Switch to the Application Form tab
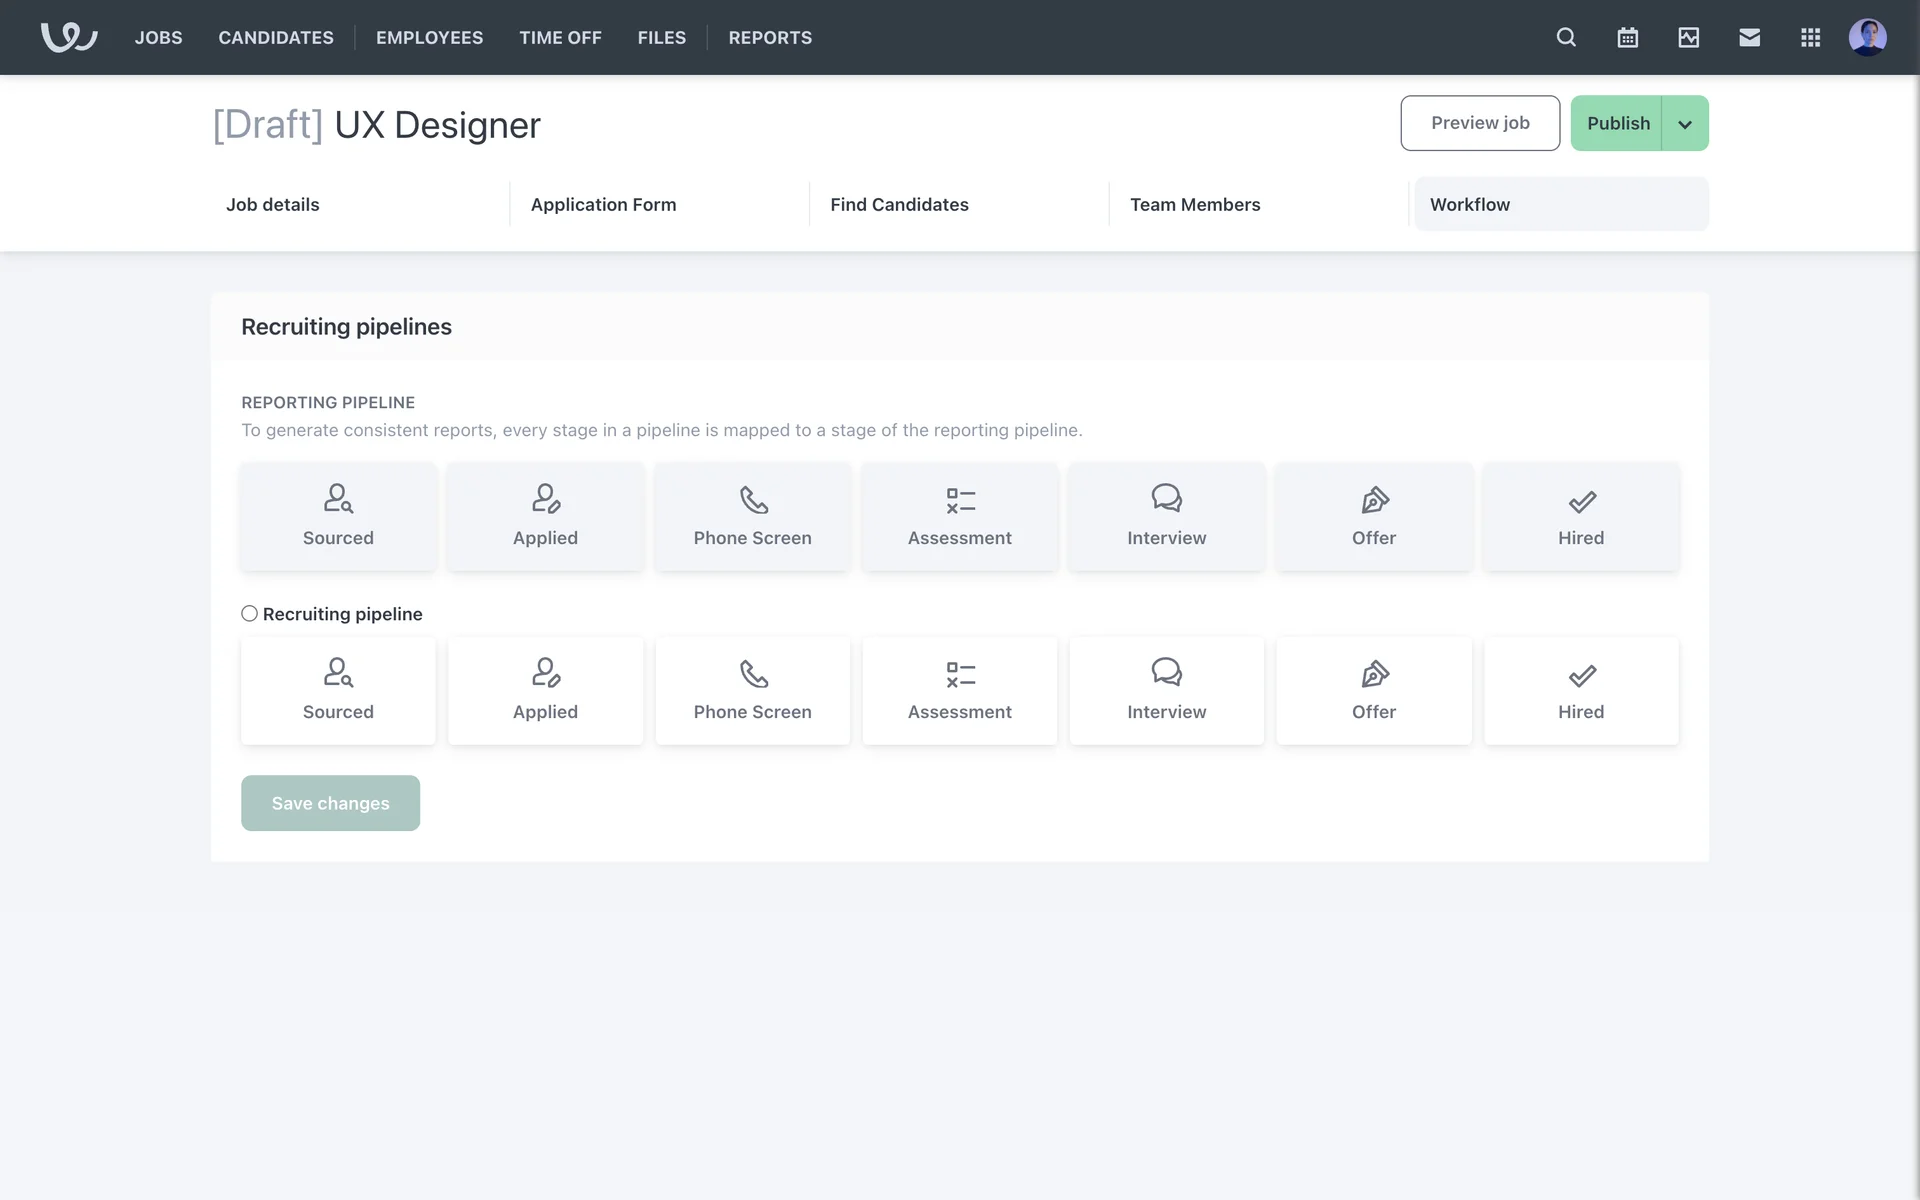 tap(603, 204)
